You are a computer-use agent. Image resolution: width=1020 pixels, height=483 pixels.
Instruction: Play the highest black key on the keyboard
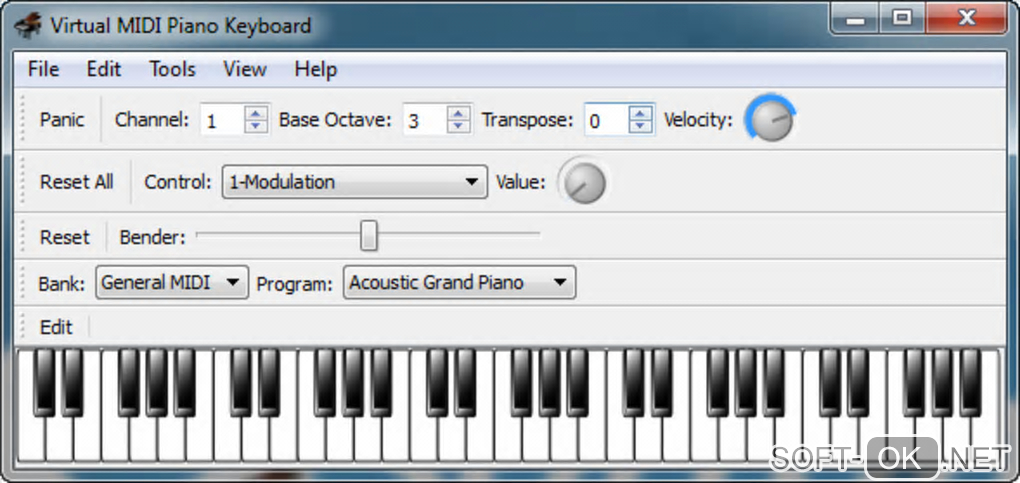pos(970,383)
